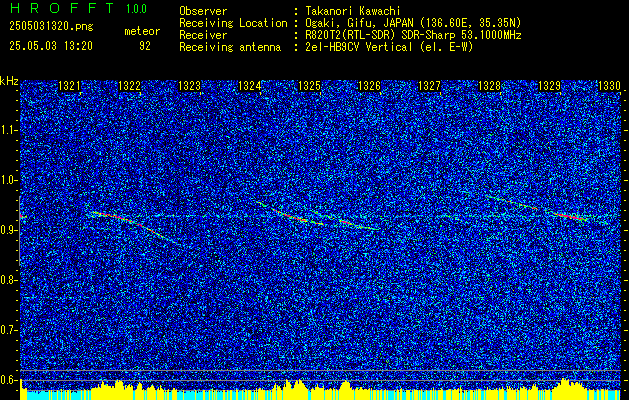Click time marker 1328
Image resolution: width=629 pixels, height=400 pixels.
[x=489, y=86]
